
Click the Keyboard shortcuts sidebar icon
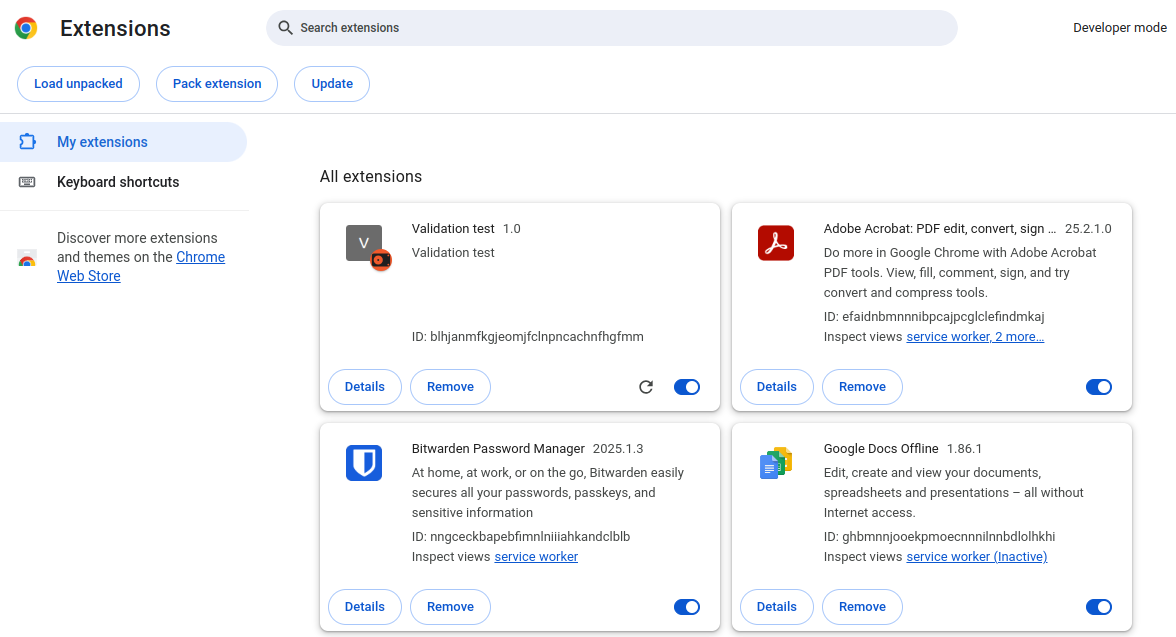tap(29, 182)
